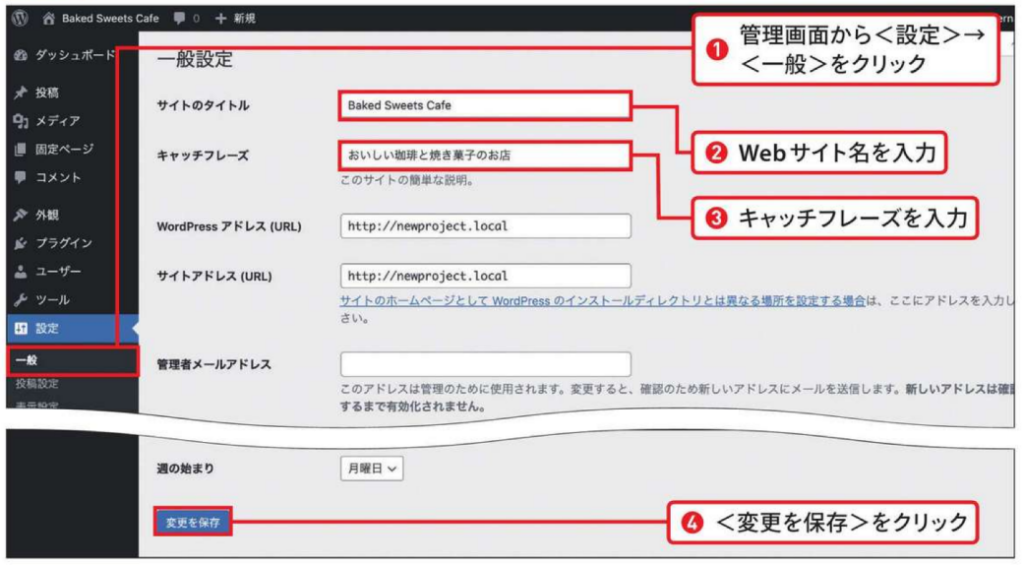This screenshot has width=1024, height=565.
Task: Open ダッシュボード via its sidebar icon
Action: coord(20,56)
